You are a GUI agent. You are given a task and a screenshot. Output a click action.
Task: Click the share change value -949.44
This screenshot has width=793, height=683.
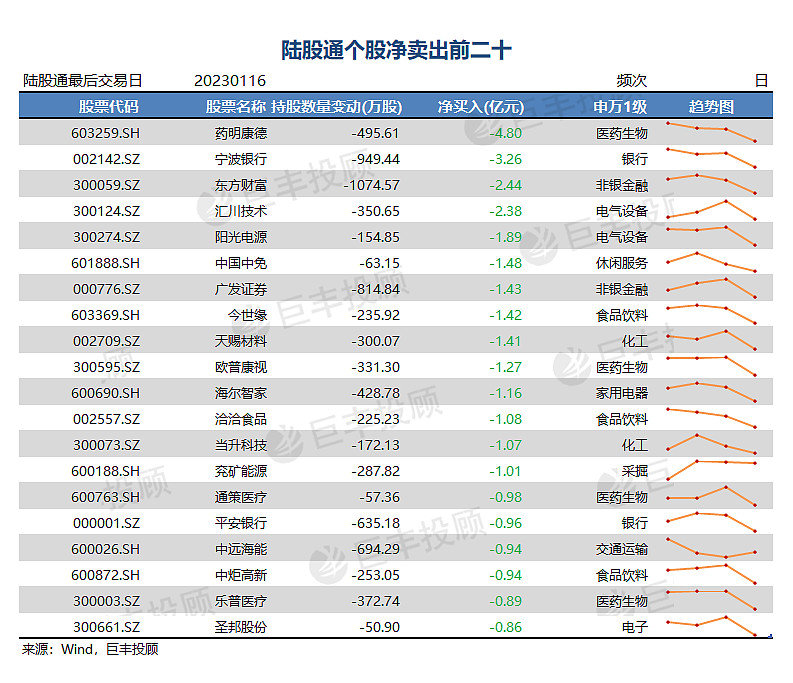coord(376,159)
